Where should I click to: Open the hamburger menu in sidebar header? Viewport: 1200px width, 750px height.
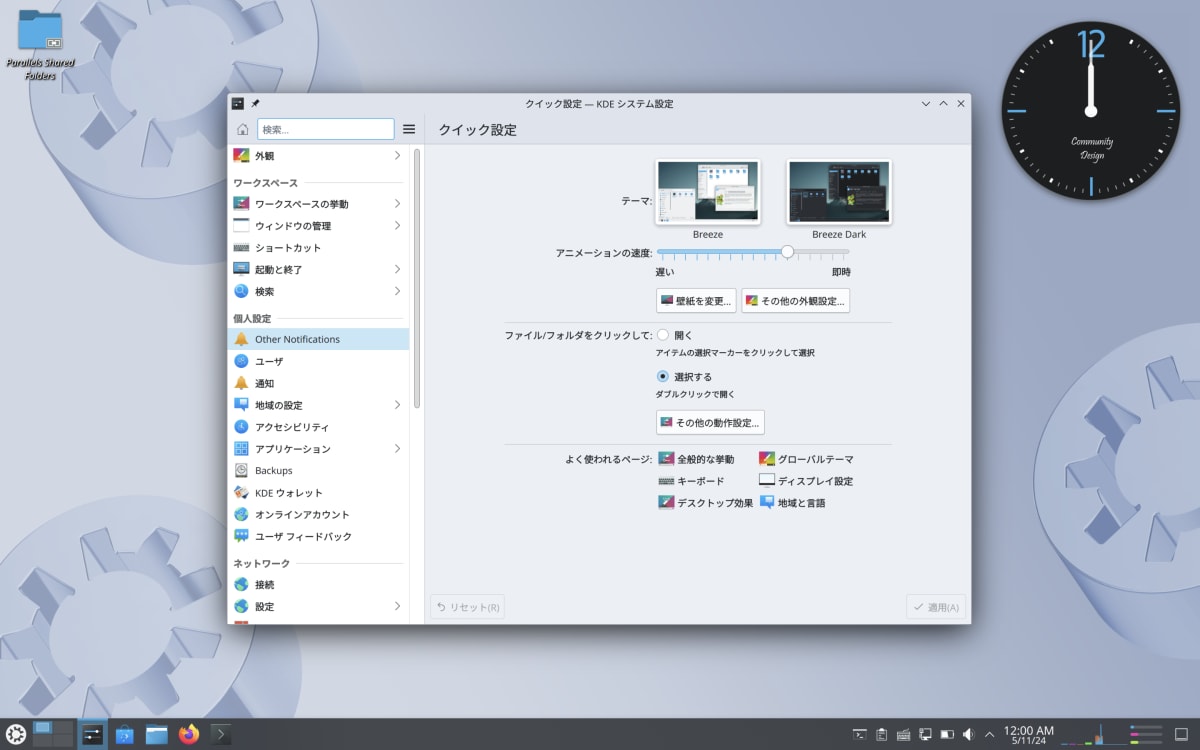409,129
